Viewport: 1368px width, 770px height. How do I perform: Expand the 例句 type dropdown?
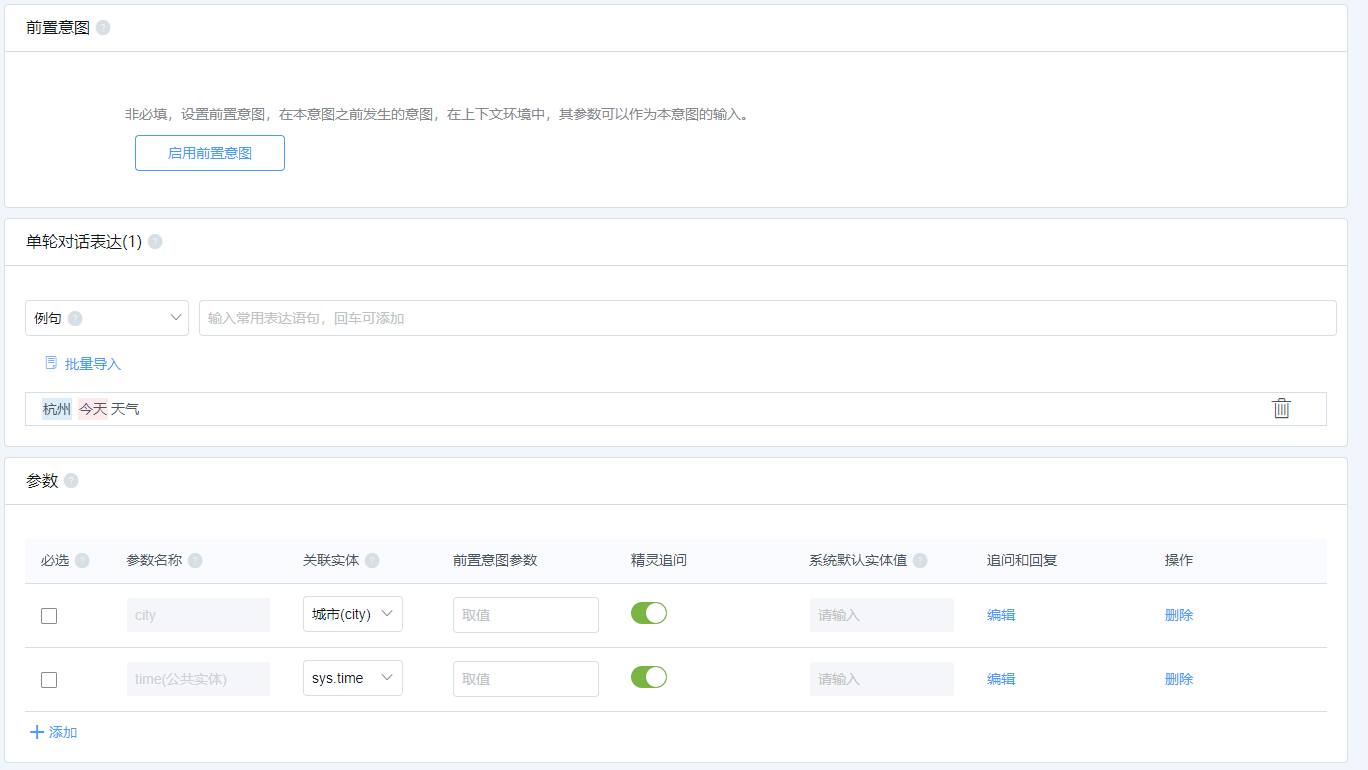(x=107, y=318)
